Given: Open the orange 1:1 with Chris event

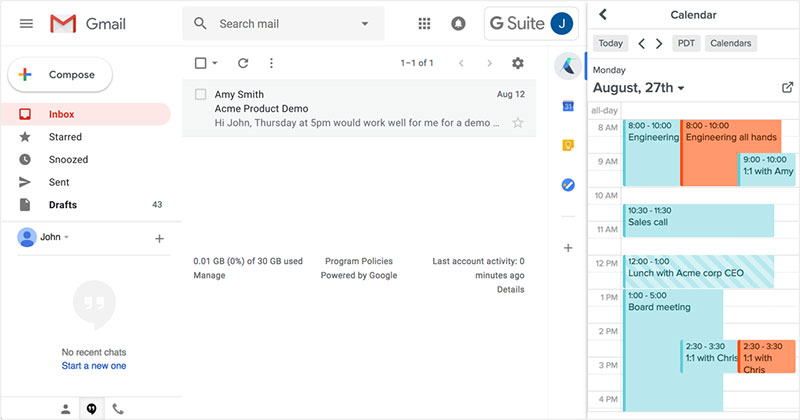Looking at the screenshot, I should [767, 356].
